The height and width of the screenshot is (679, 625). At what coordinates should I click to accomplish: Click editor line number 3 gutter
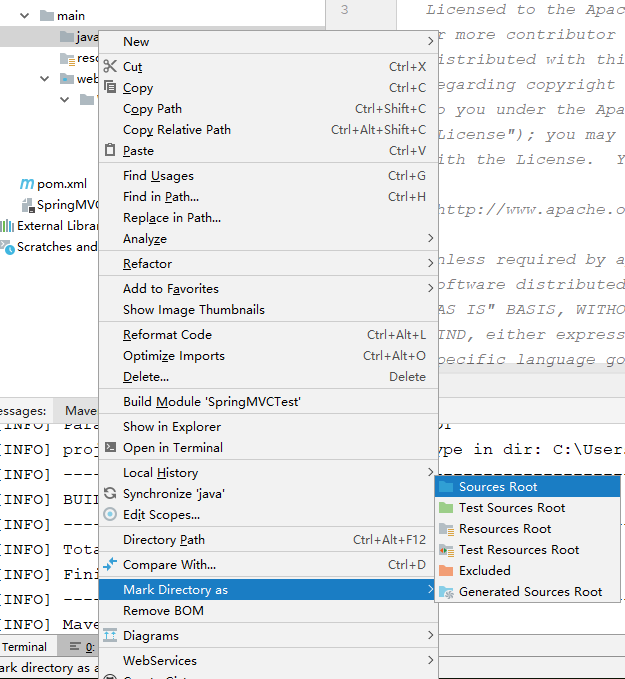(x=344, y=10)
